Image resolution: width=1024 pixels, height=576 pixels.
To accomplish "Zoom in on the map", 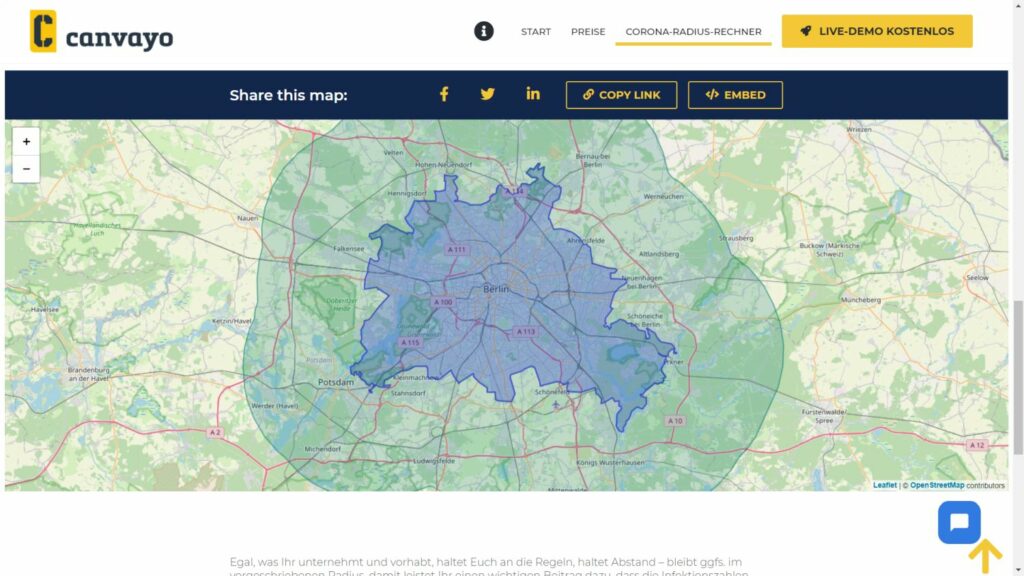I will click(x=26, y=142).
